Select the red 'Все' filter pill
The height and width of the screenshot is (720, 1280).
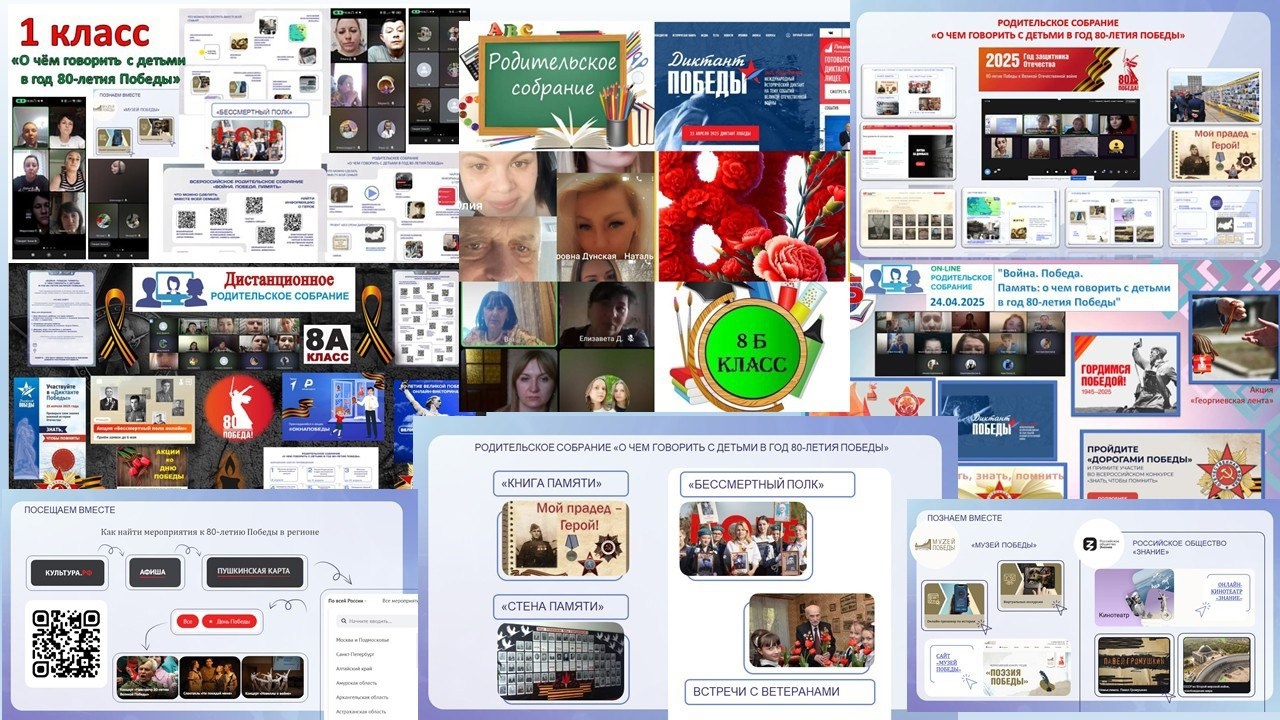click(186, 621)
